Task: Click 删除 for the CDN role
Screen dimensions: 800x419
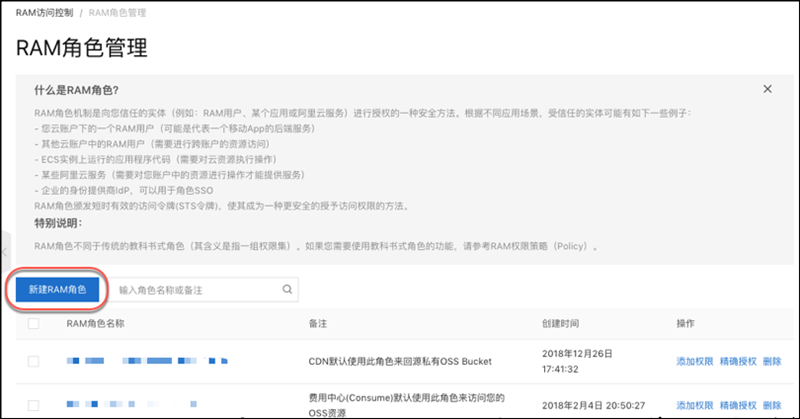Action: [772, 361]
